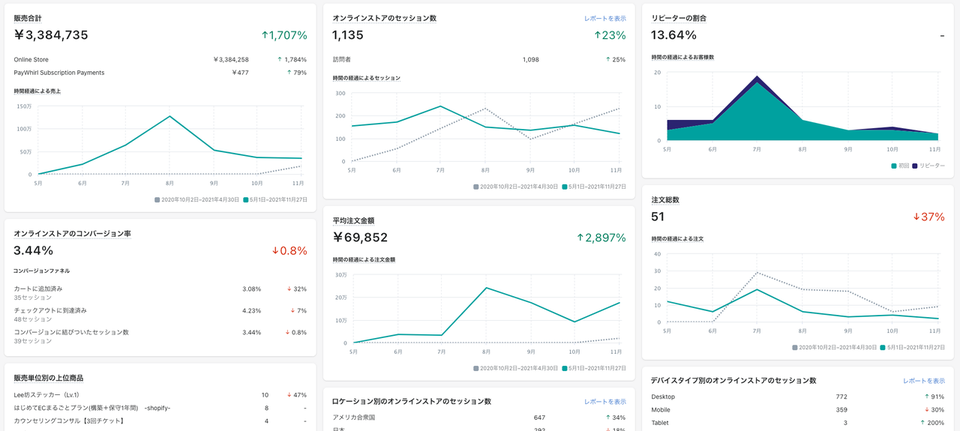The width and height of the screenshot is (960, 431).
Task: Open the オンラインストアのセッション数 card title
Action: 384,19
